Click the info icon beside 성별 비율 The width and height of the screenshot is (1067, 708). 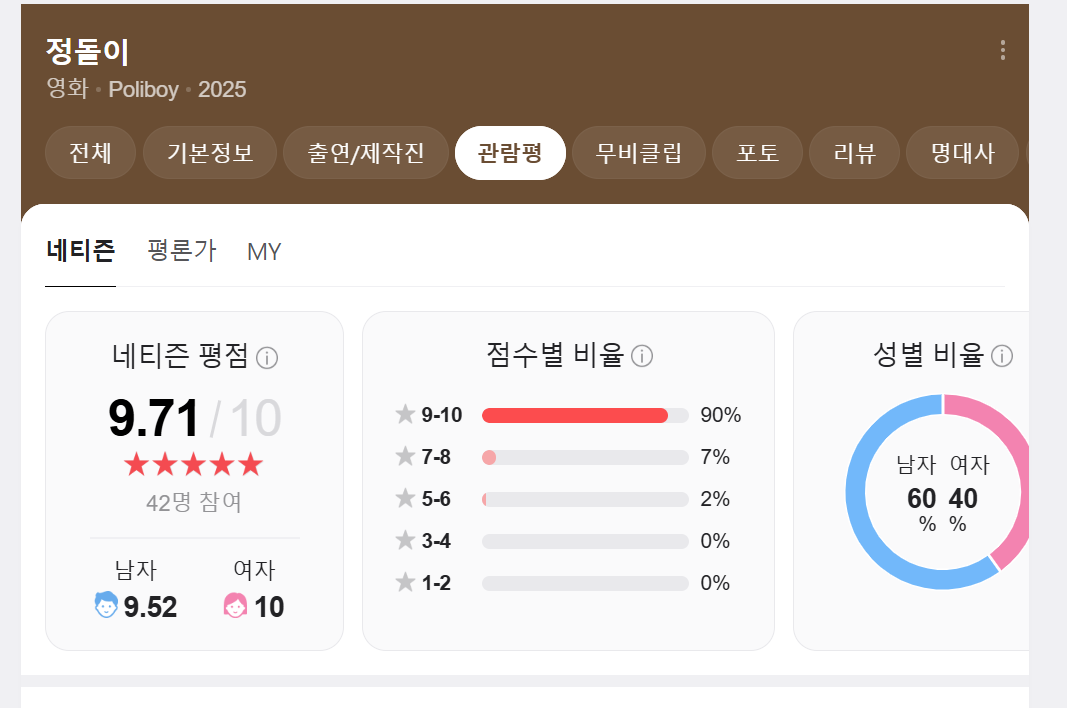click(x=1002, y=354)
